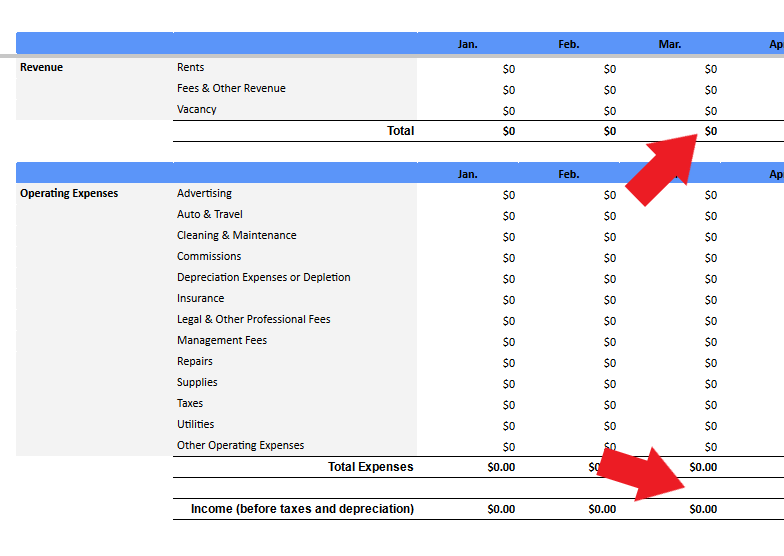Select revenue Total value for Feb.
784x556 pixels.
[610, 132]
